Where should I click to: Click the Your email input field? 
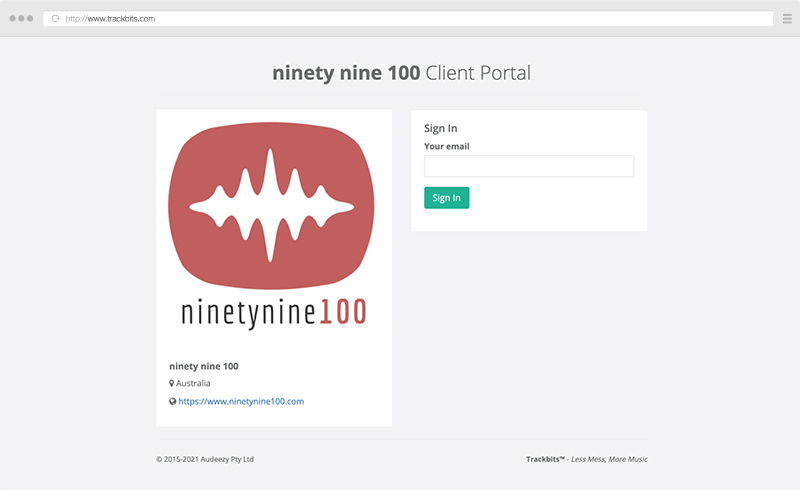click(x=529, y=166)
